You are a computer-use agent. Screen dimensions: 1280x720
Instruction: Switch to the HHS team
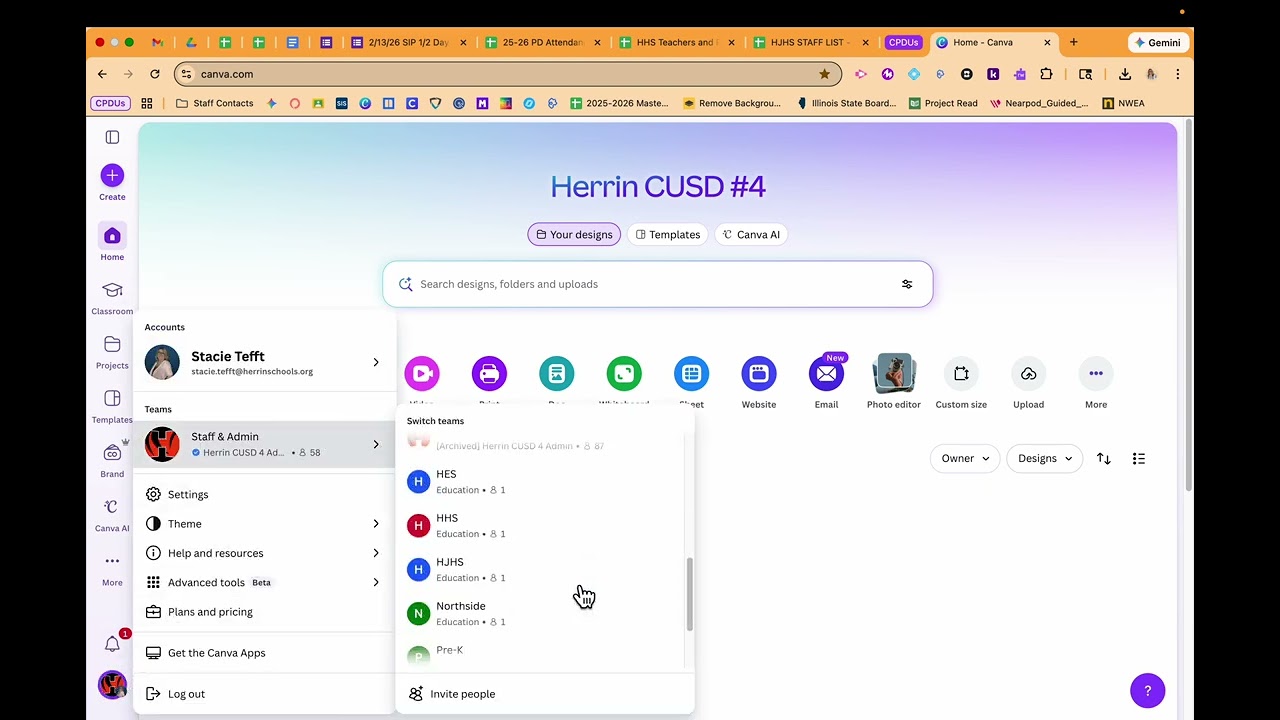coord(541,526)
